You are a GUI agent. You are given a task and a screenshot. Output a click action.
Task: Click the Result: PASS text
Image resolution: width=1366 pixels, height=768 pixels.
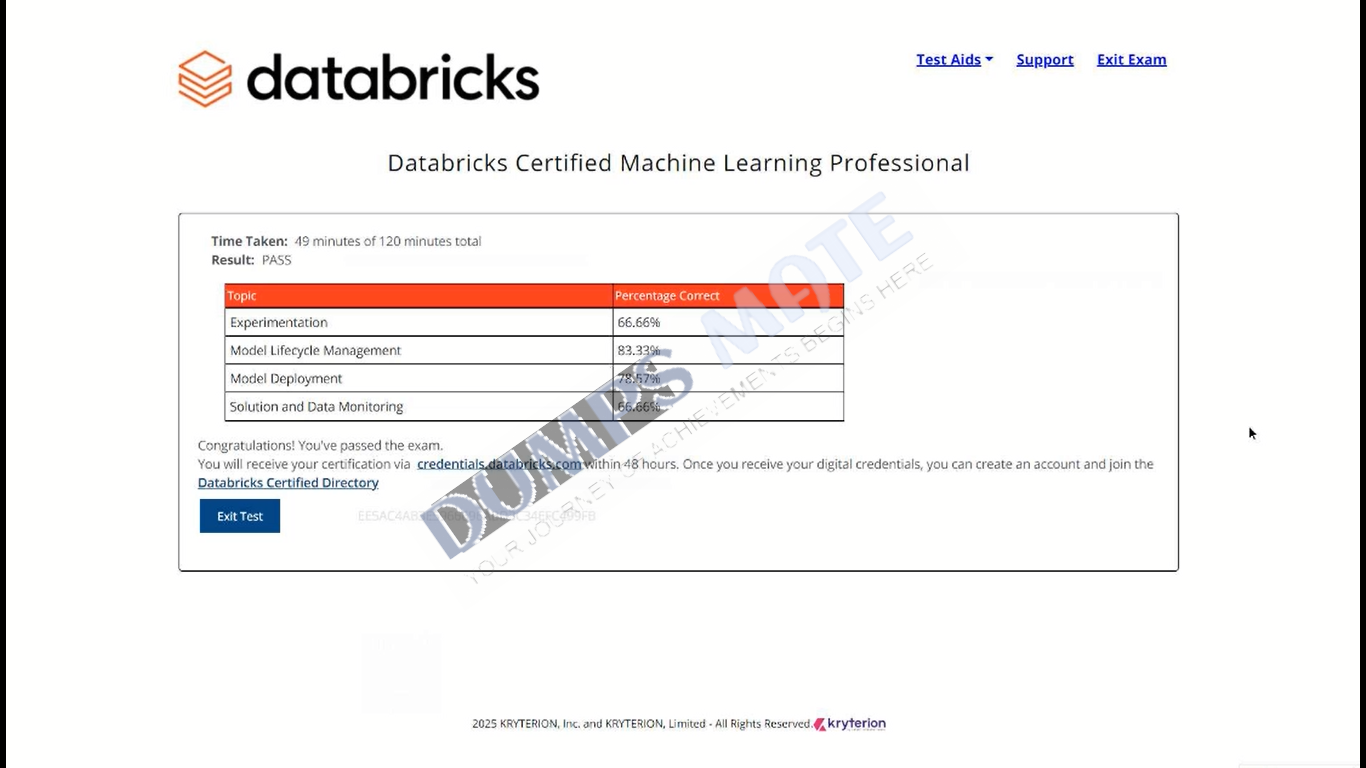tap(251, 260)
